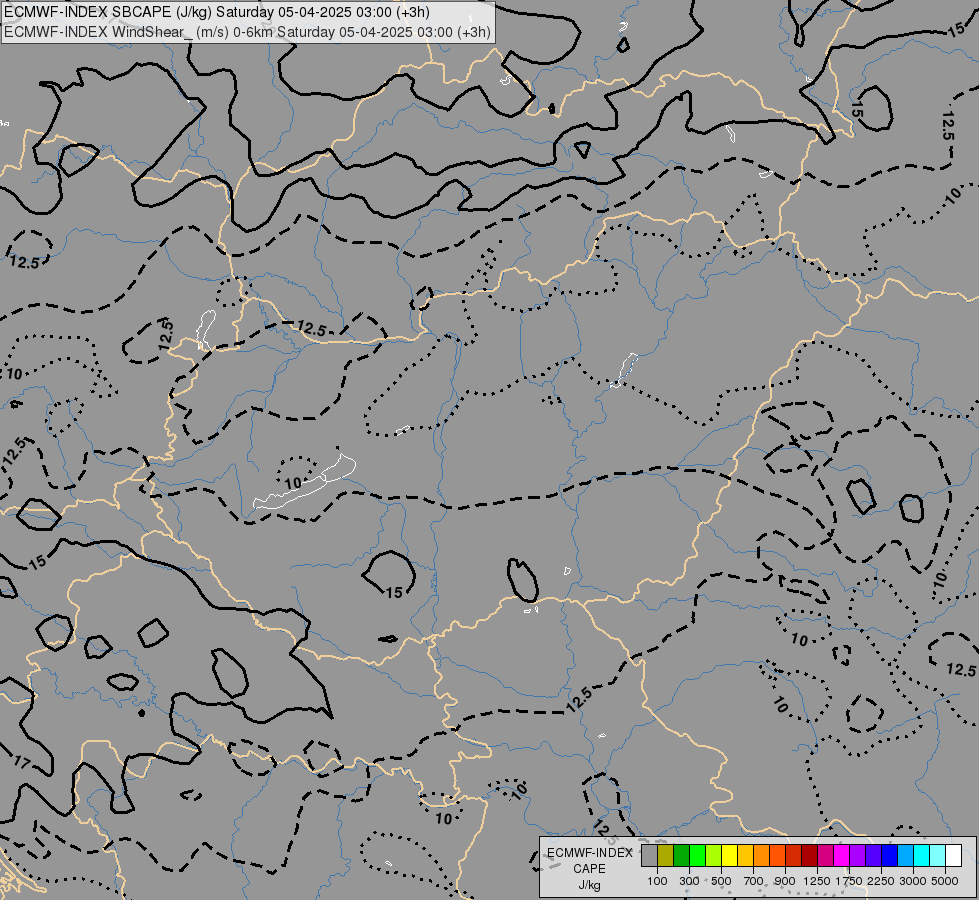Click the 100 value under legend

pyautogui.click(x=657, y=881)
